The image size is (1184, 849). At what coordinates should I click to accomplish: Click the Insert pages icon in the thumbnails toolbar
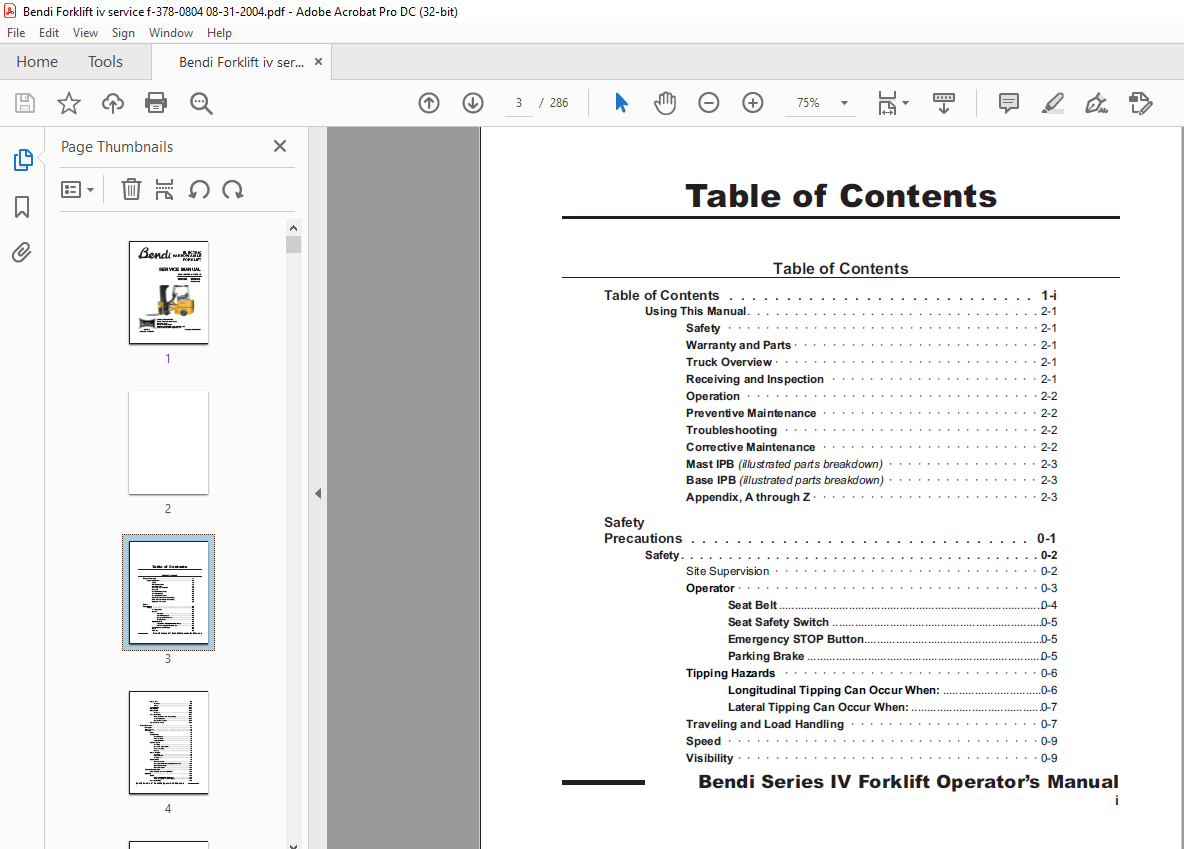coord(164,190)
